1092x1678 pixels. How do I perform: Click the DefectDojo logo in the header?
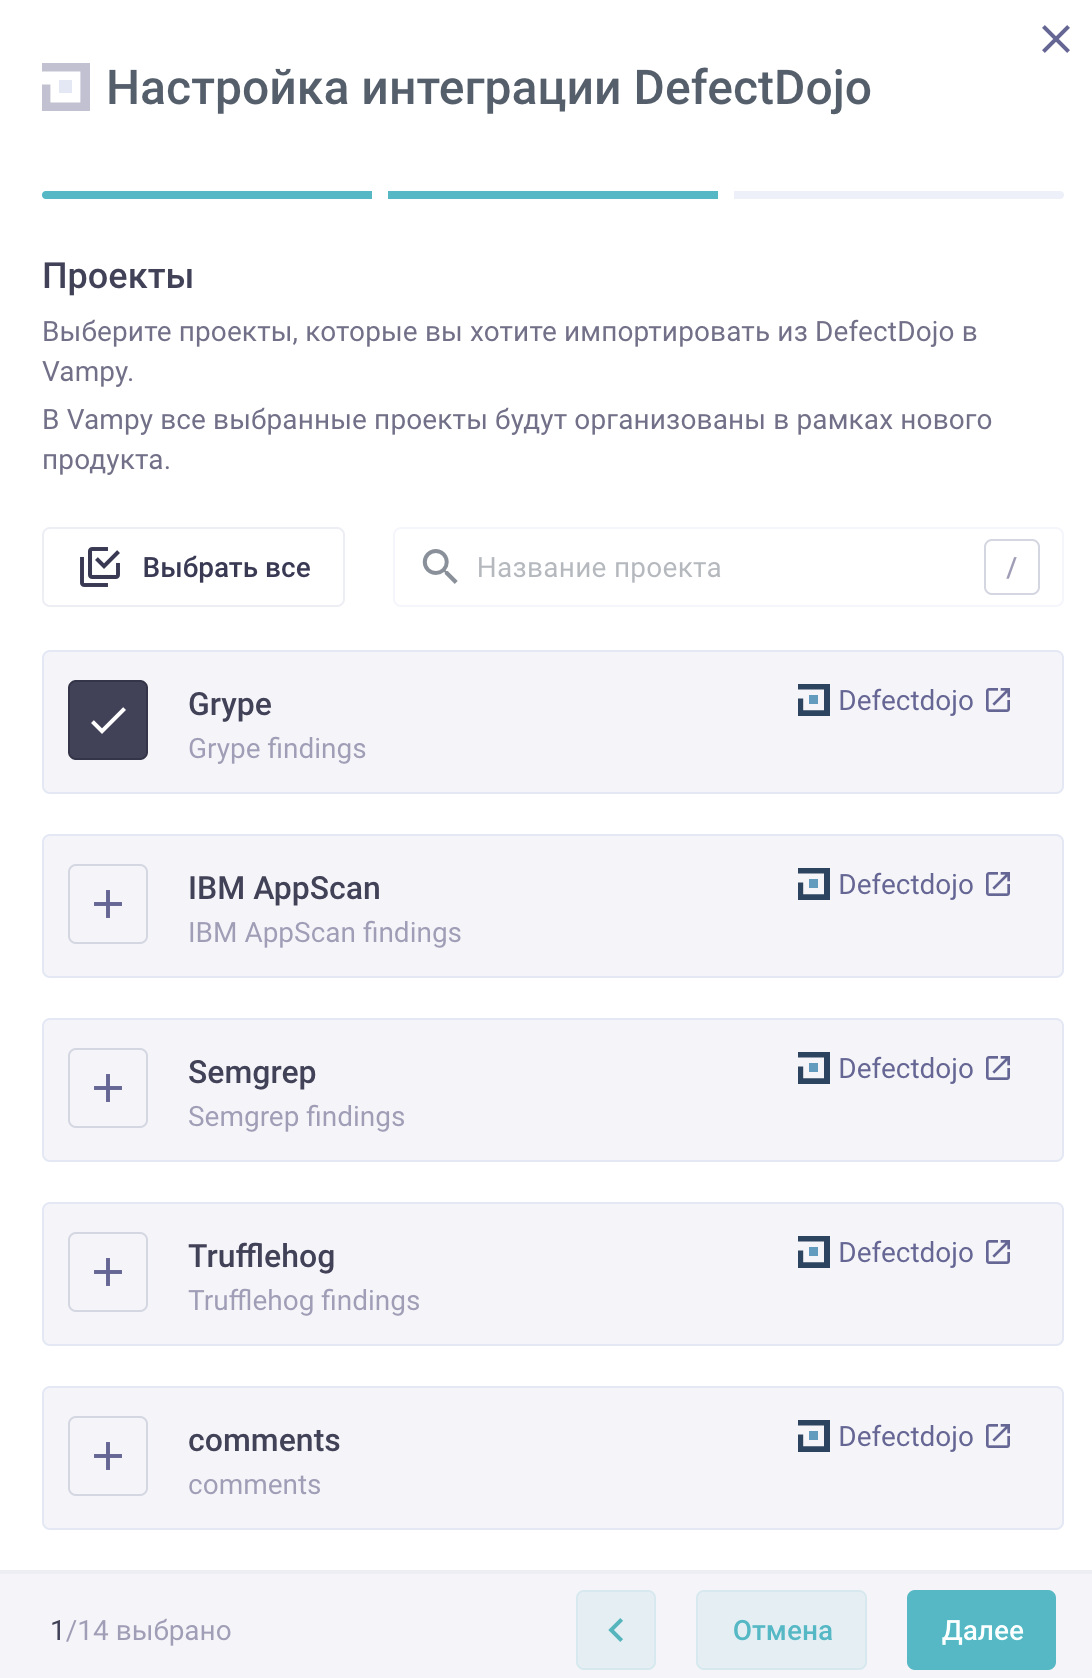(66, 87)
